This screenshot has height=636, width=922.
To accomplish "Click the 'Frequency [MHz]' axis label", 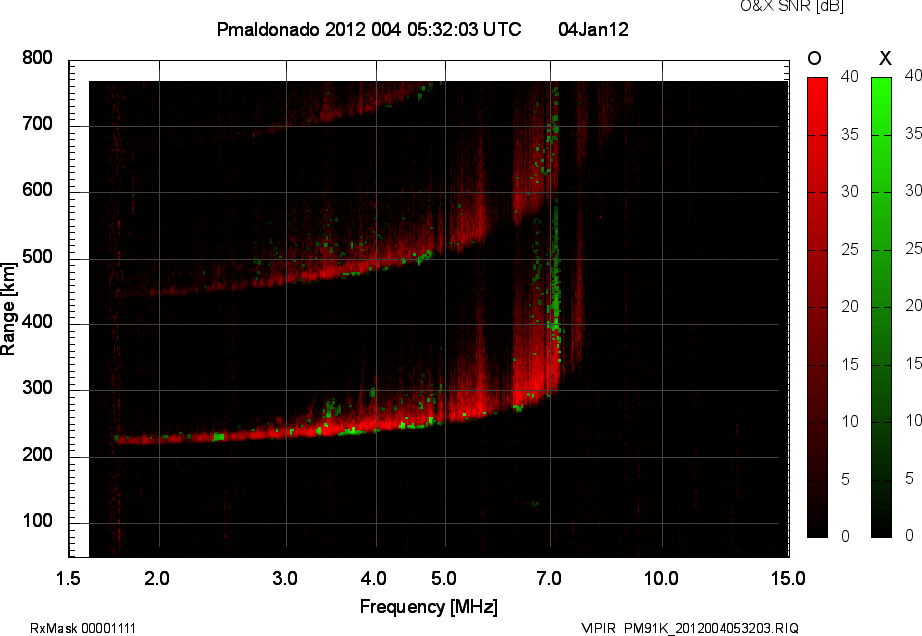I will 429,607.
